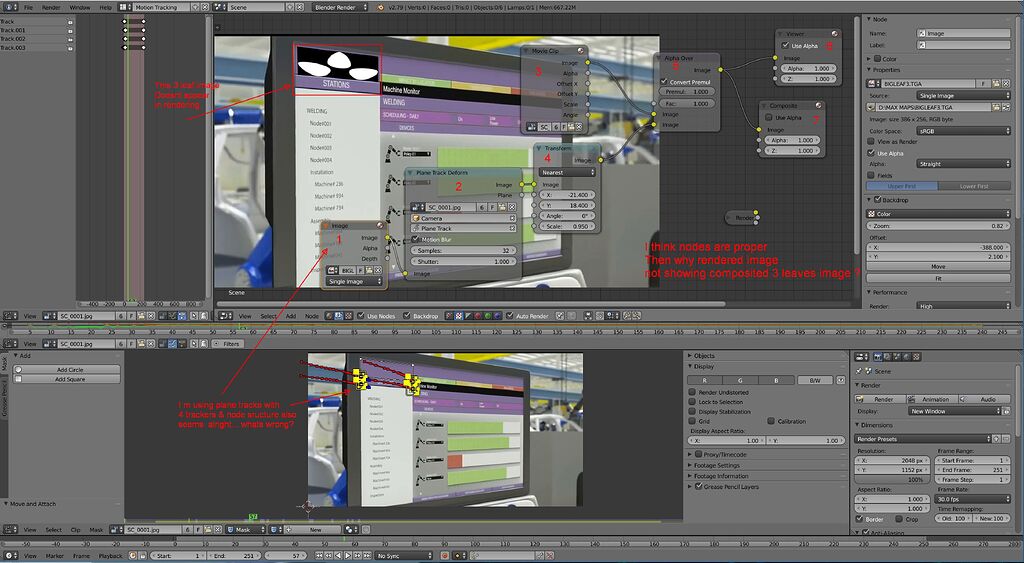
Task: Adjust the backdrop Zoom slider
Action: (938, 226)
